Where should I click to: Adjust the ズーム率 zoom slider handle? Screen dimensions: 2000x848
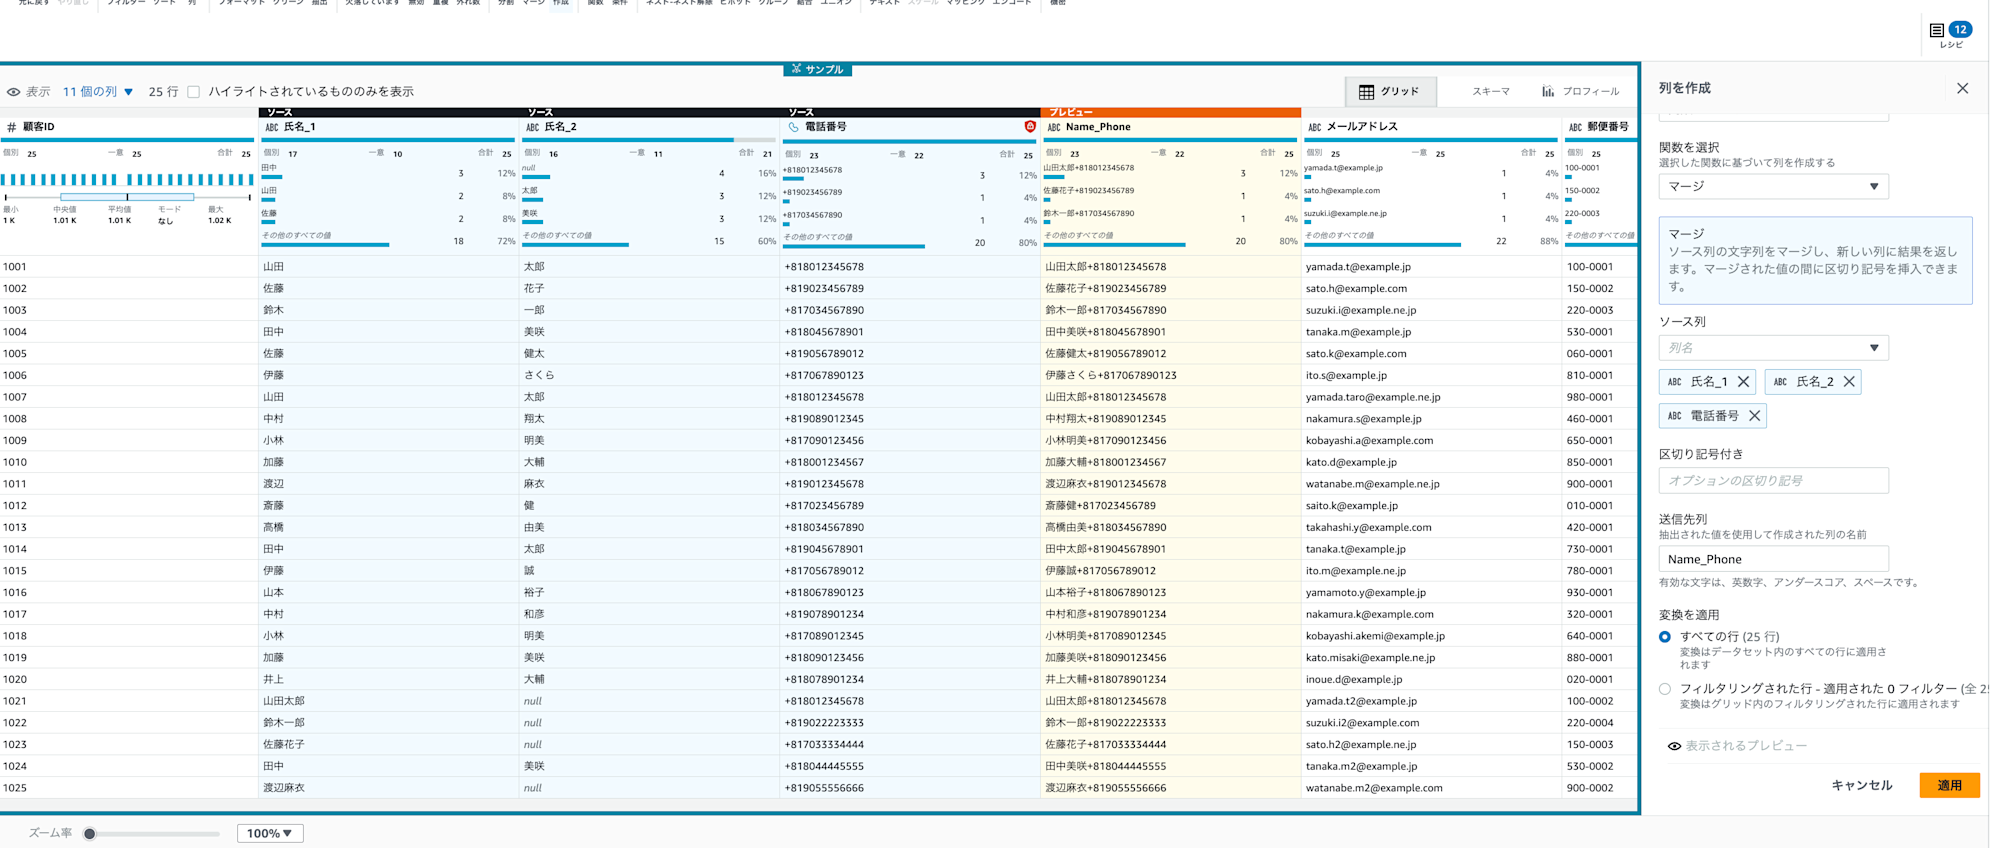click(x=90, y=833)
